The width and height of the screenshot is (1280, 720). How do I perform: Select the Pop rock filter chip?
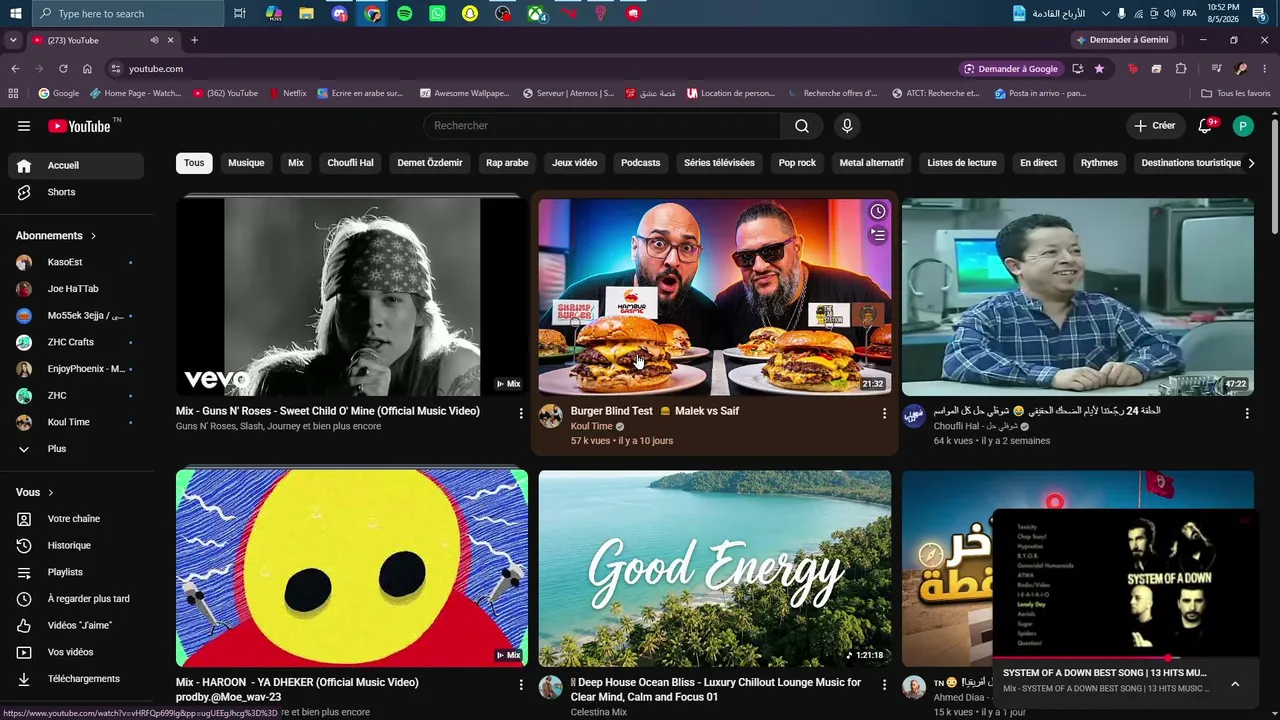797,163
